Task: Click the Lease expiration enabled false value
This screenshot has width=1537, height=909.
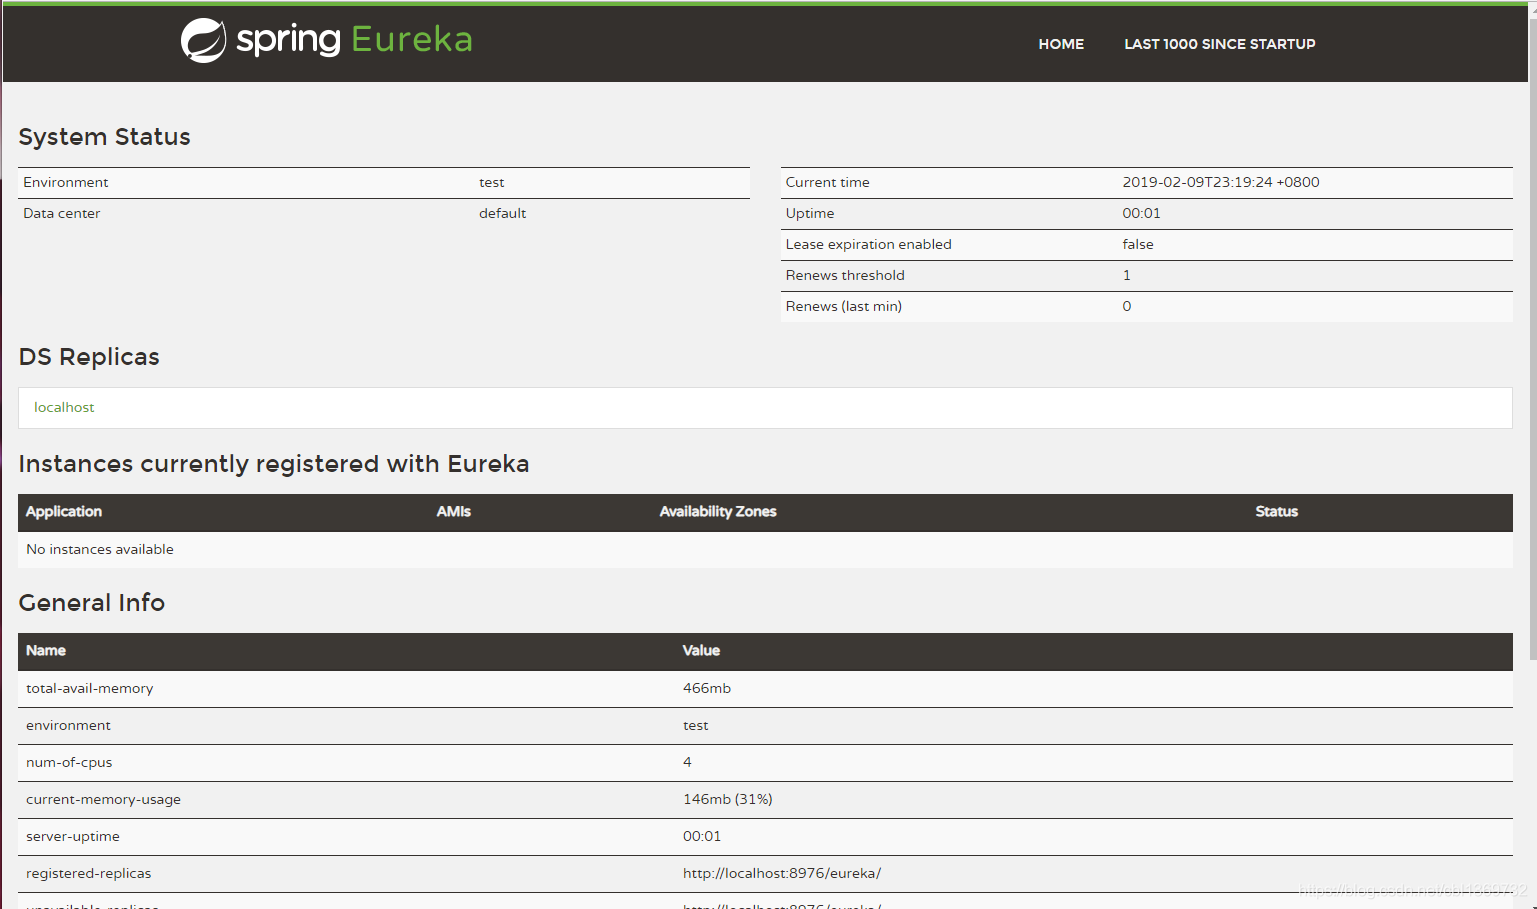Action: pyautogui.click(x=1137, y=244)
